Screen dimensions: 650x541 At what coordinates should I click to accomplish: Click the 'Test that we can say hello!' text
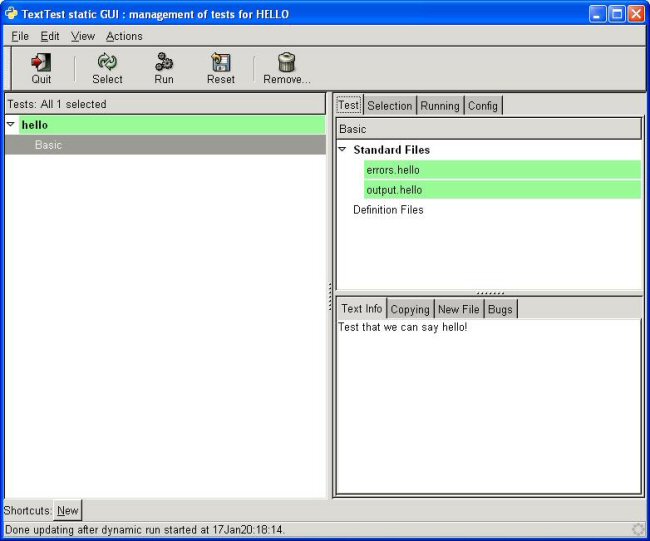click(x=403, y=327)
